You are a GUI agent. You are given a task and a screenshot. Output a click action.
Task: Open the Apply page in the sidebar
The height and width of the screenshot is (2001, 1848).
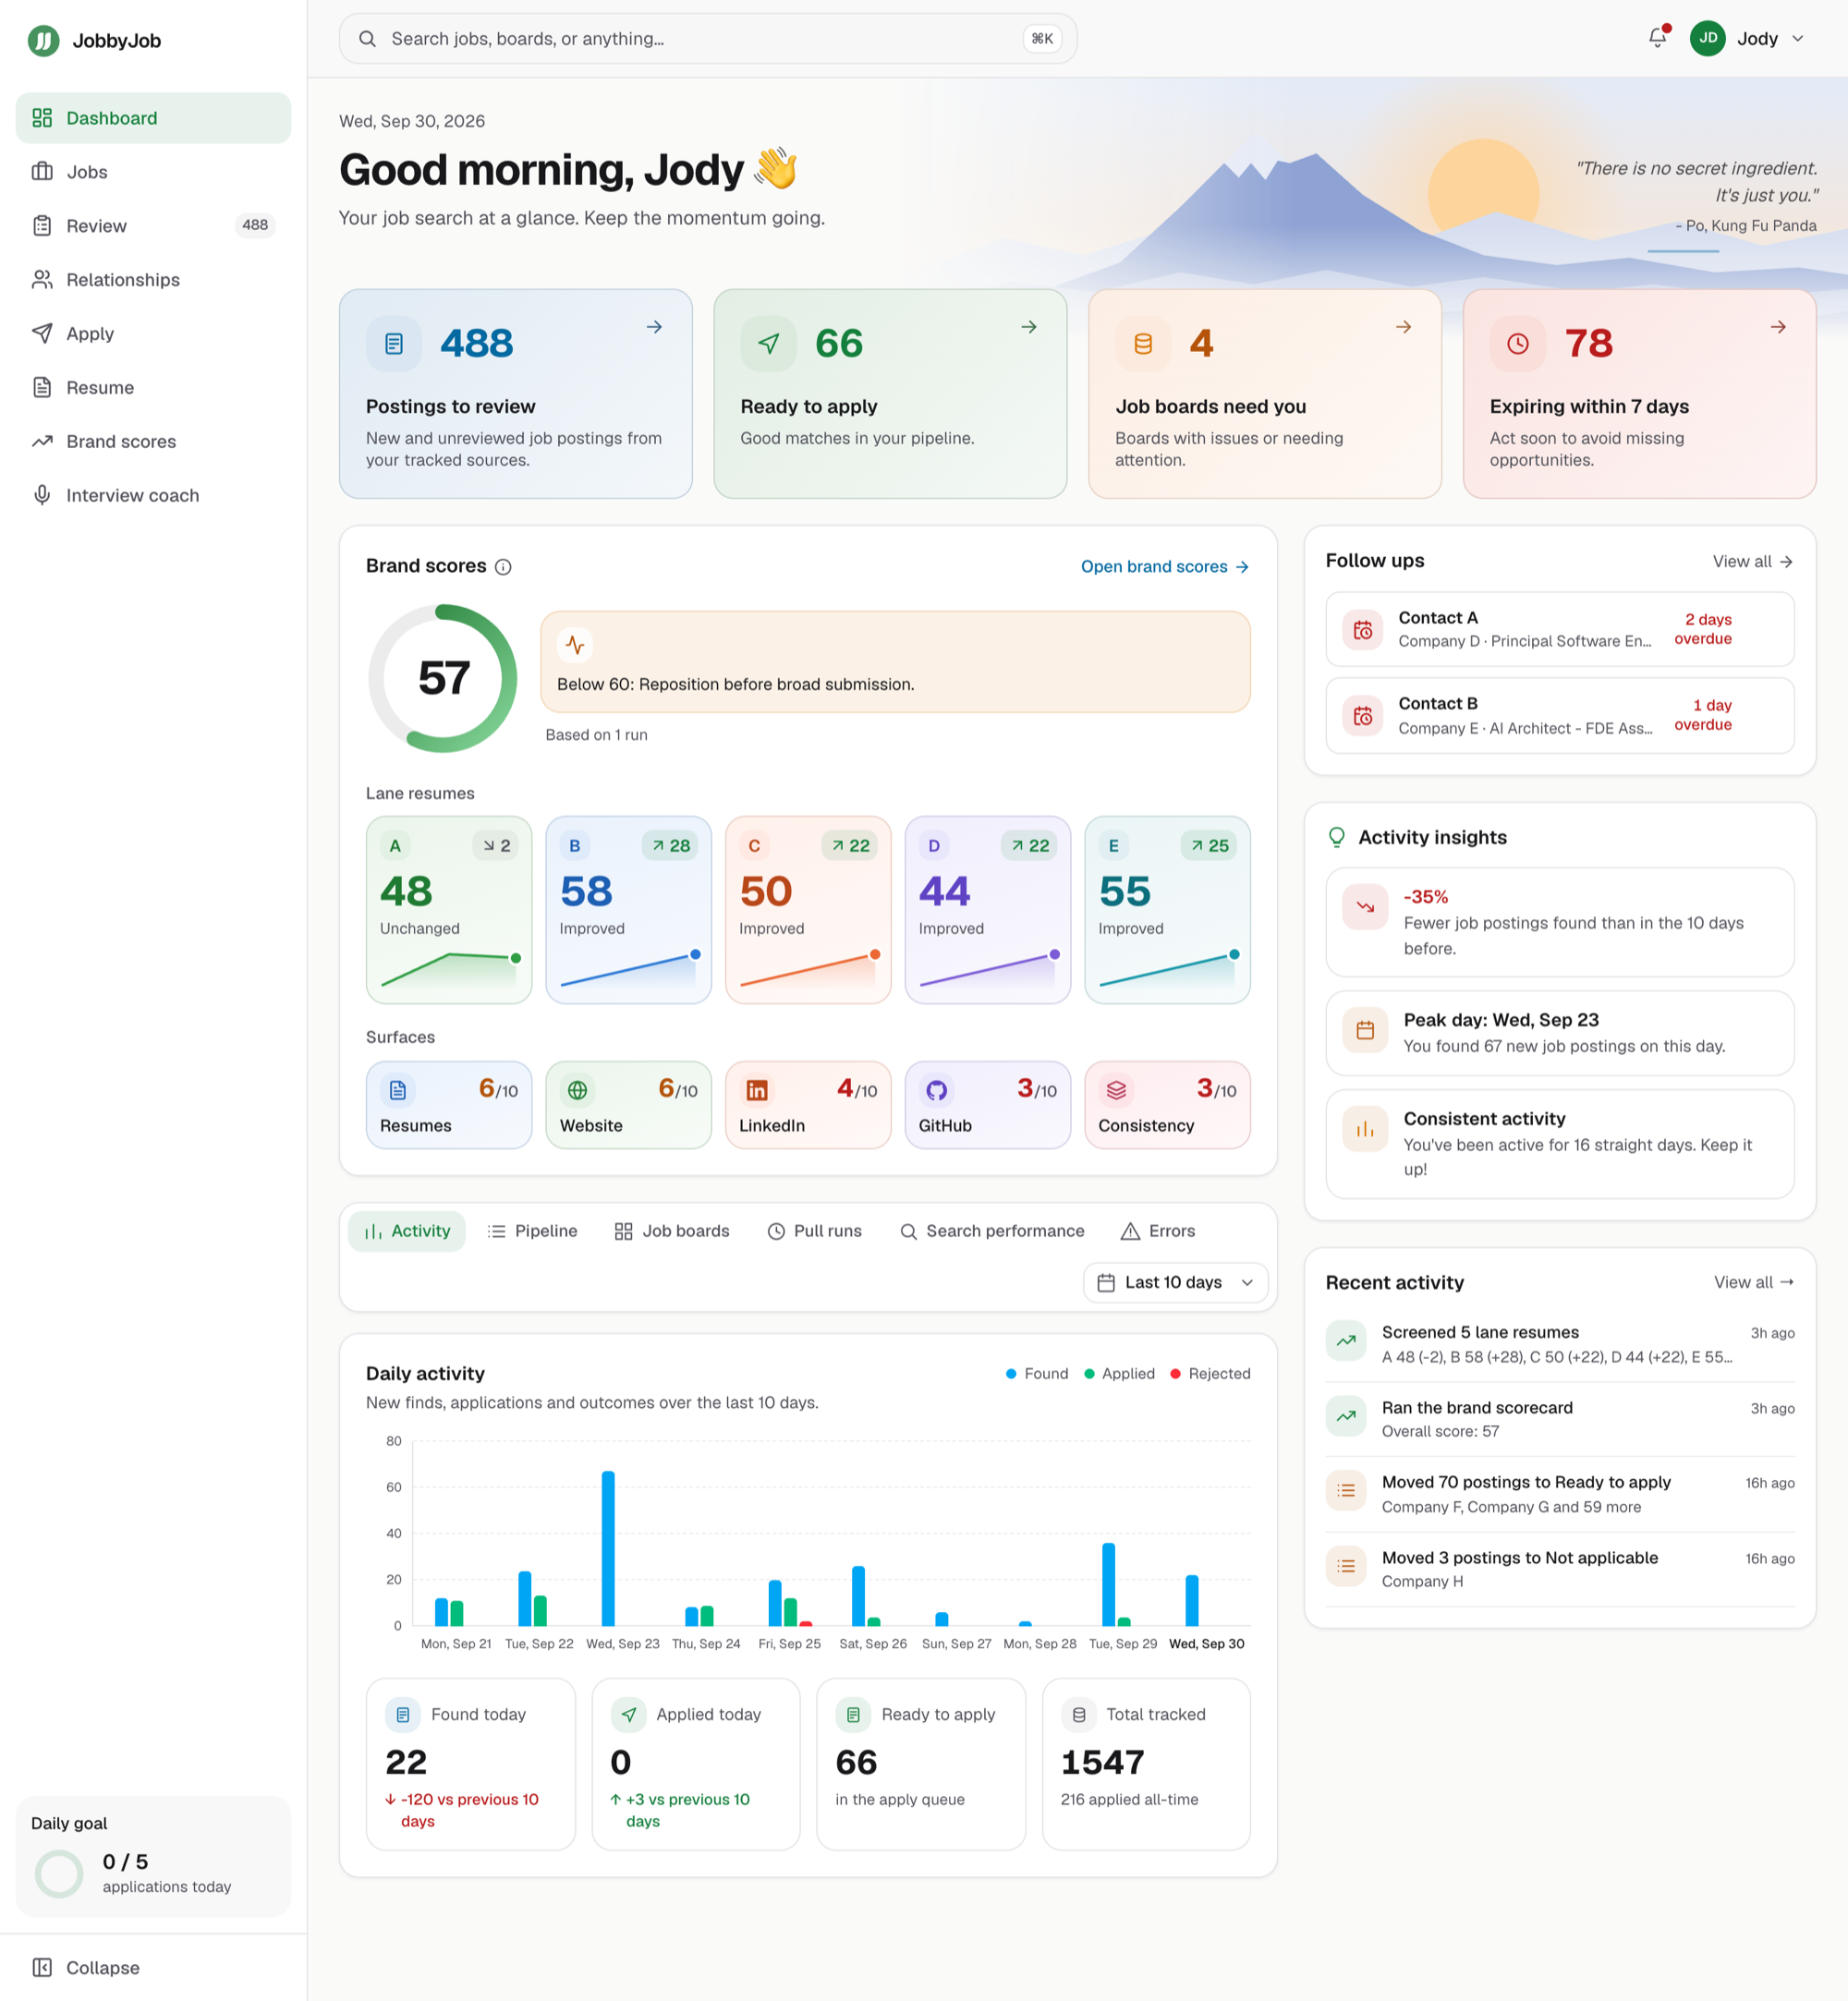coord(153,334)
